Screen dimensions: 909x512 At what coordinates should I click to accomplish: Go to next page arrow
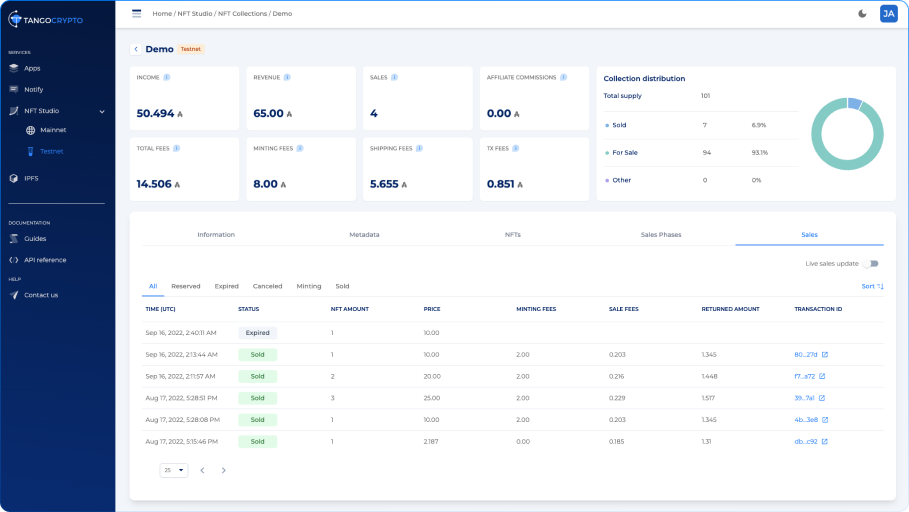pos(223,470)
